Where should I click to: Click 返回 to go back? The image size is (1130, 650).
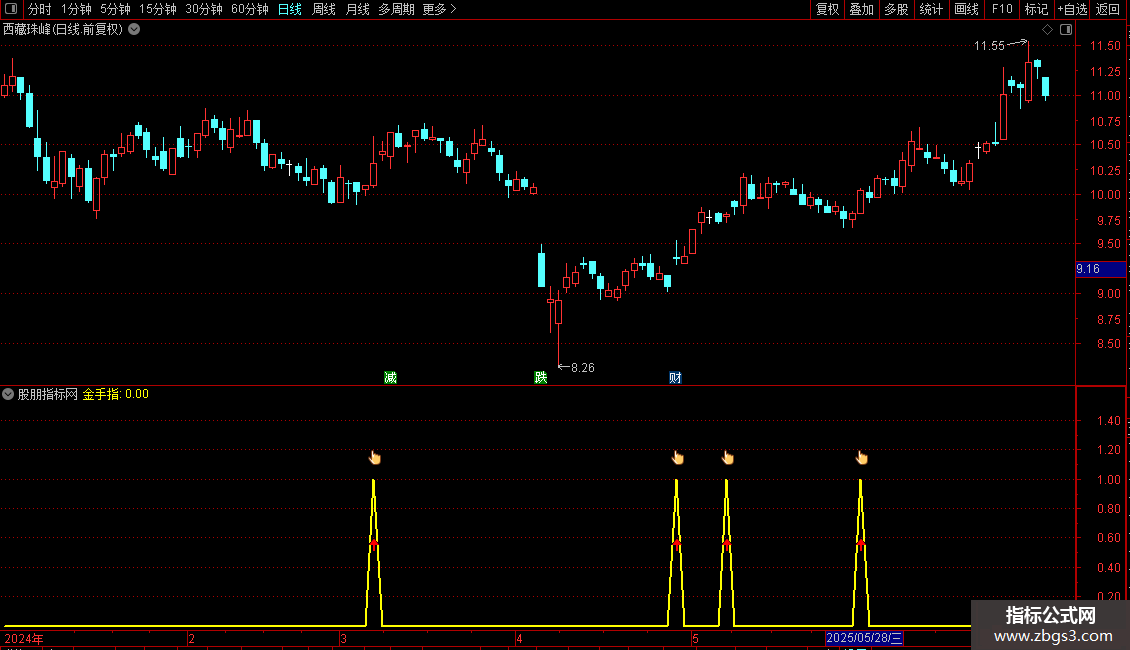point(1108,9)
